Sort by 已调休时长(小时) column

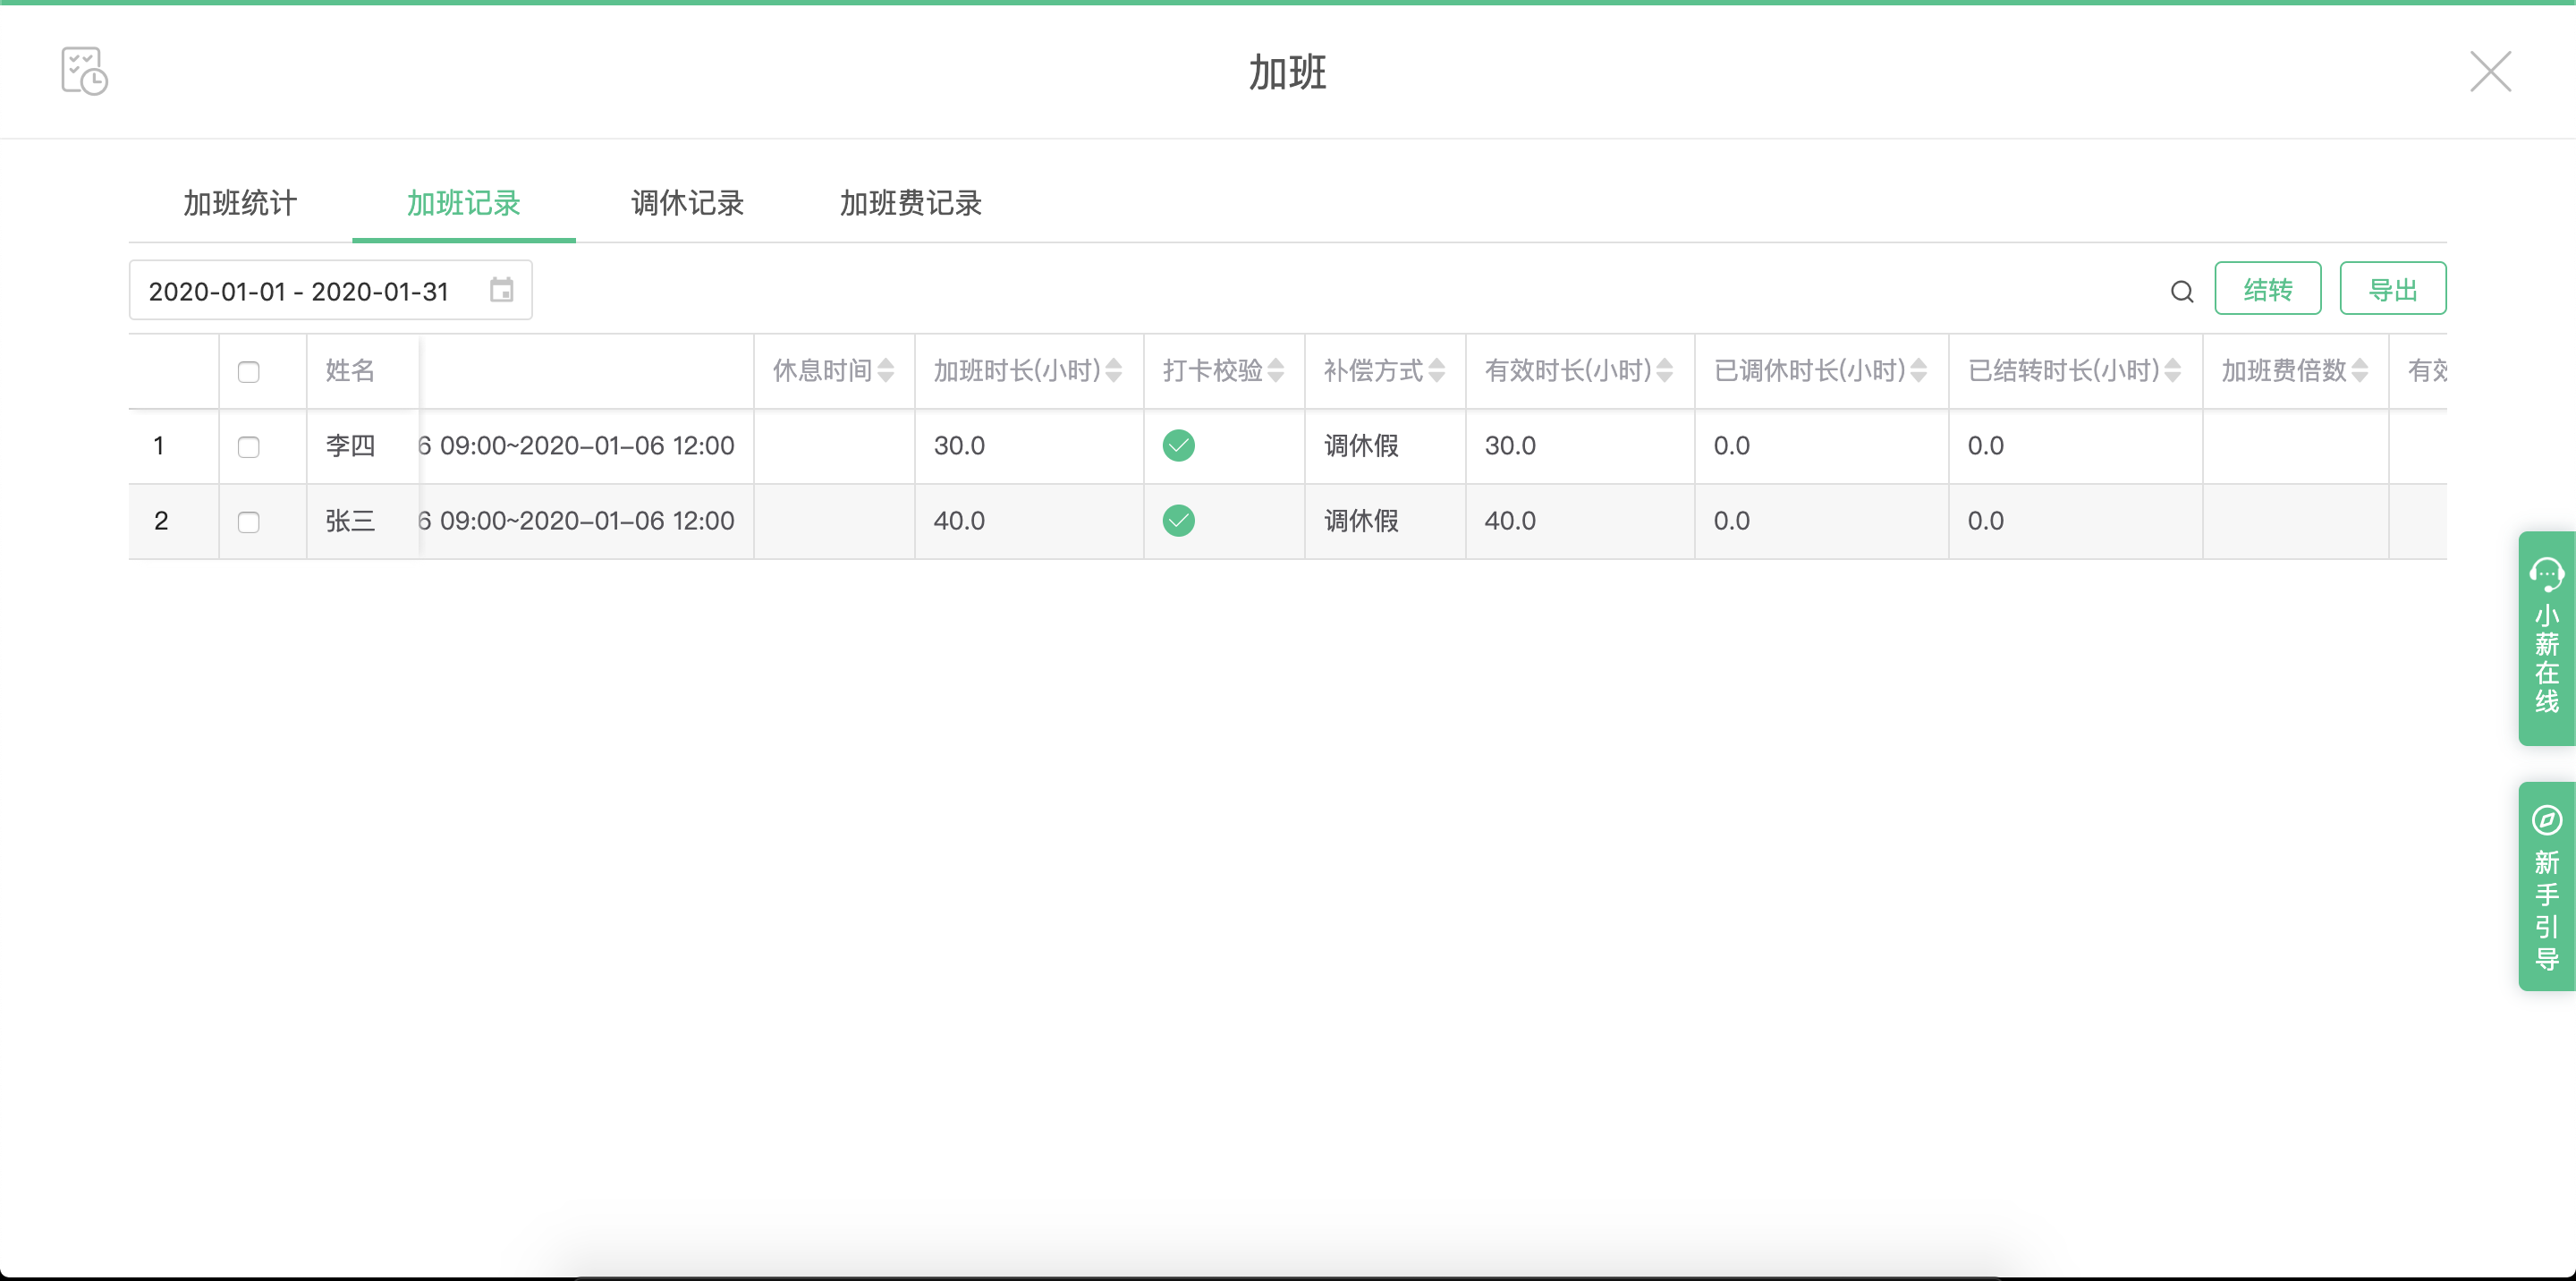1918,371
